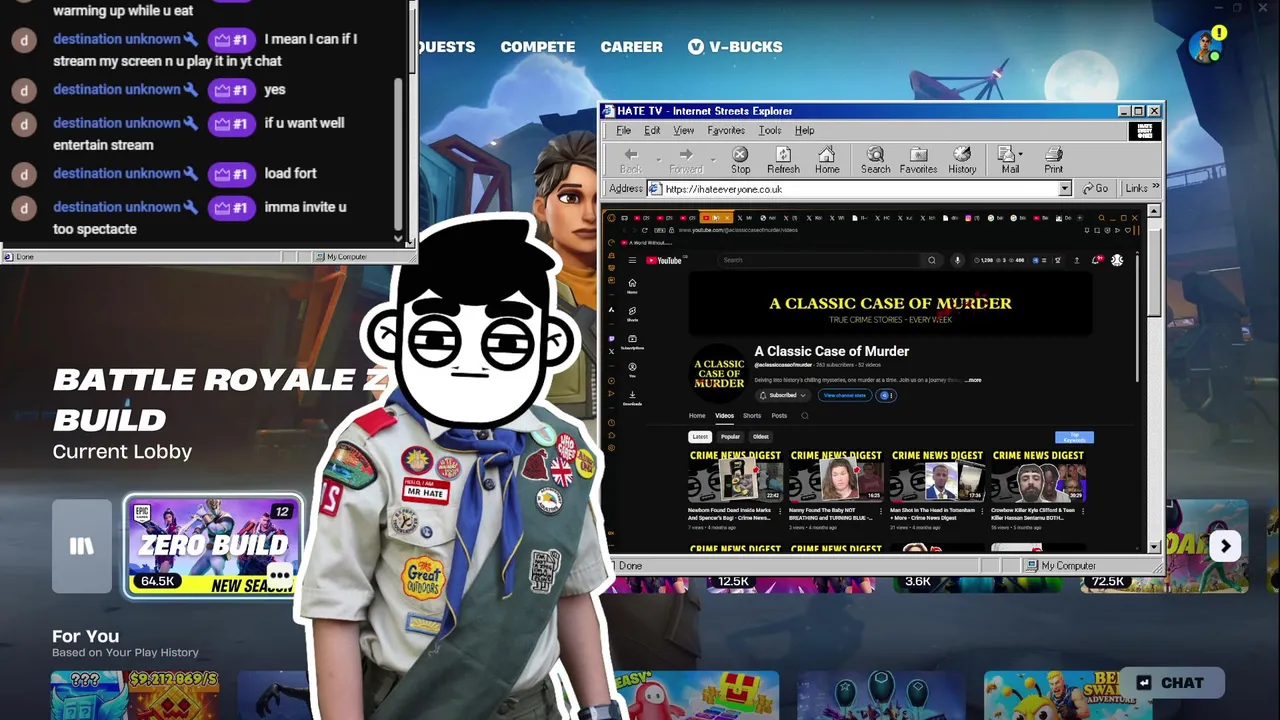This screenshot has width=1280, height=720.
Task: Open YouTube notifications bell
Action: 1097,260
